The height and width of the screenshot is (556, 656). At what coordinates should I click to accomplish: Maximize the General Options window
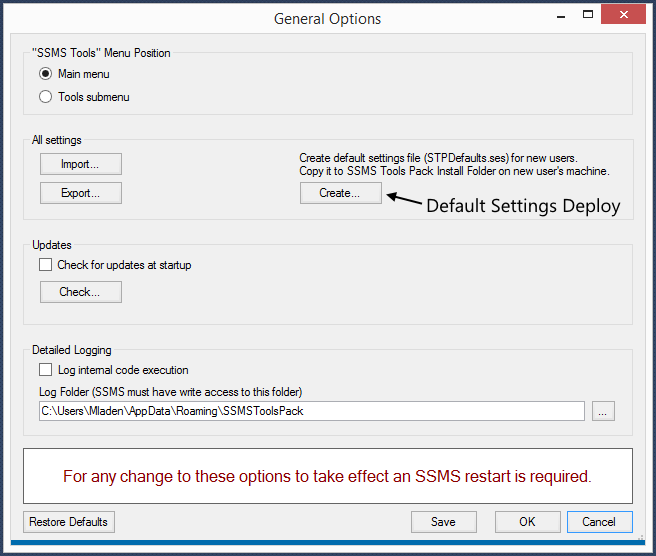588,15
